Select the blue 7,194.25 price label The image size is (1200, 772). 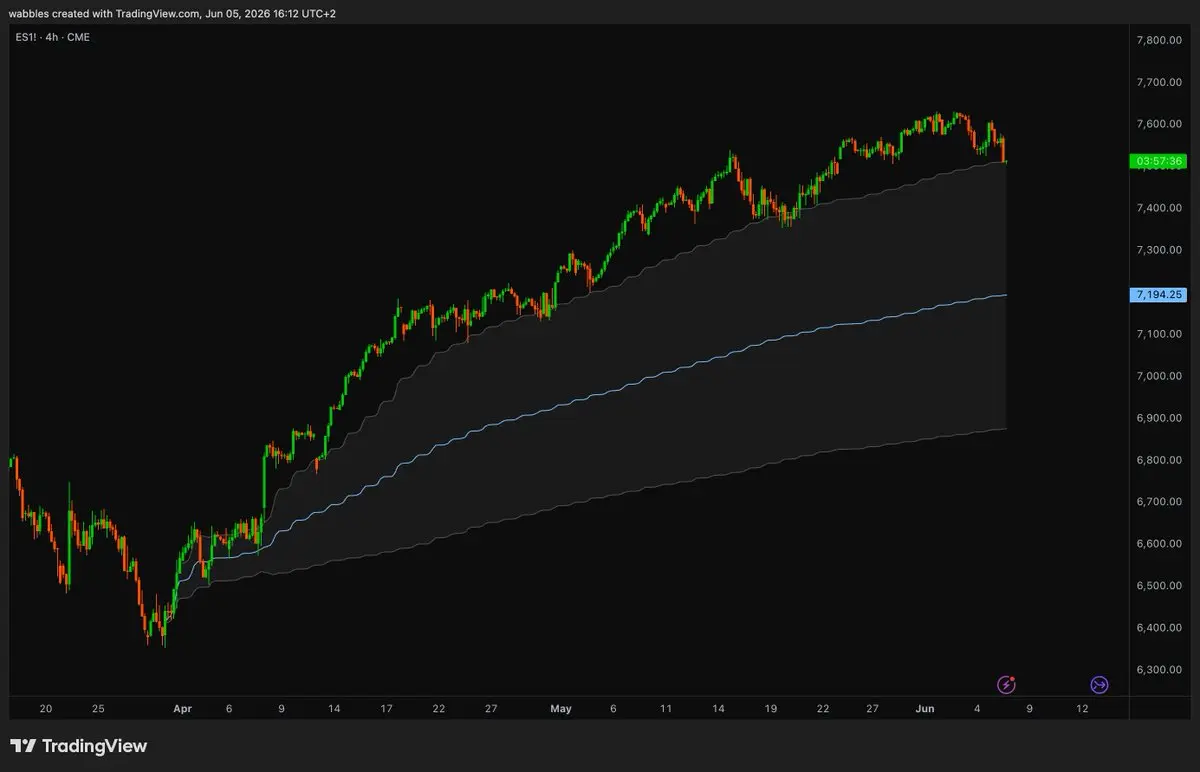click(1156, 294)
